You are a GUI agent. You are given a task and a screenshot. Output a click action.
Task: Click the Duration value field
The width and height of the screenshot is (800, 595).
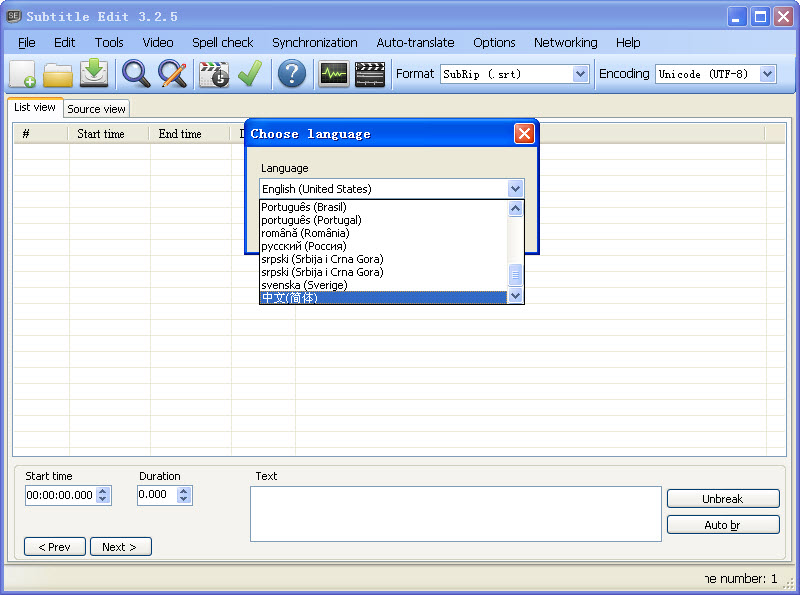[157, 495]
